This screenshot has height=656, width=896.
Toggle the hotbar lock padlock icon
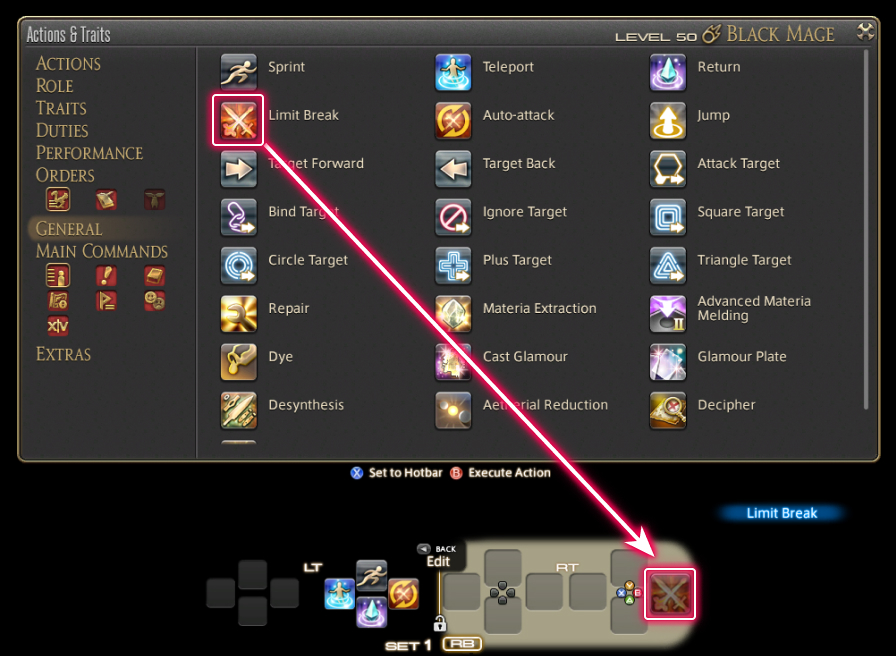click(439, 623)
